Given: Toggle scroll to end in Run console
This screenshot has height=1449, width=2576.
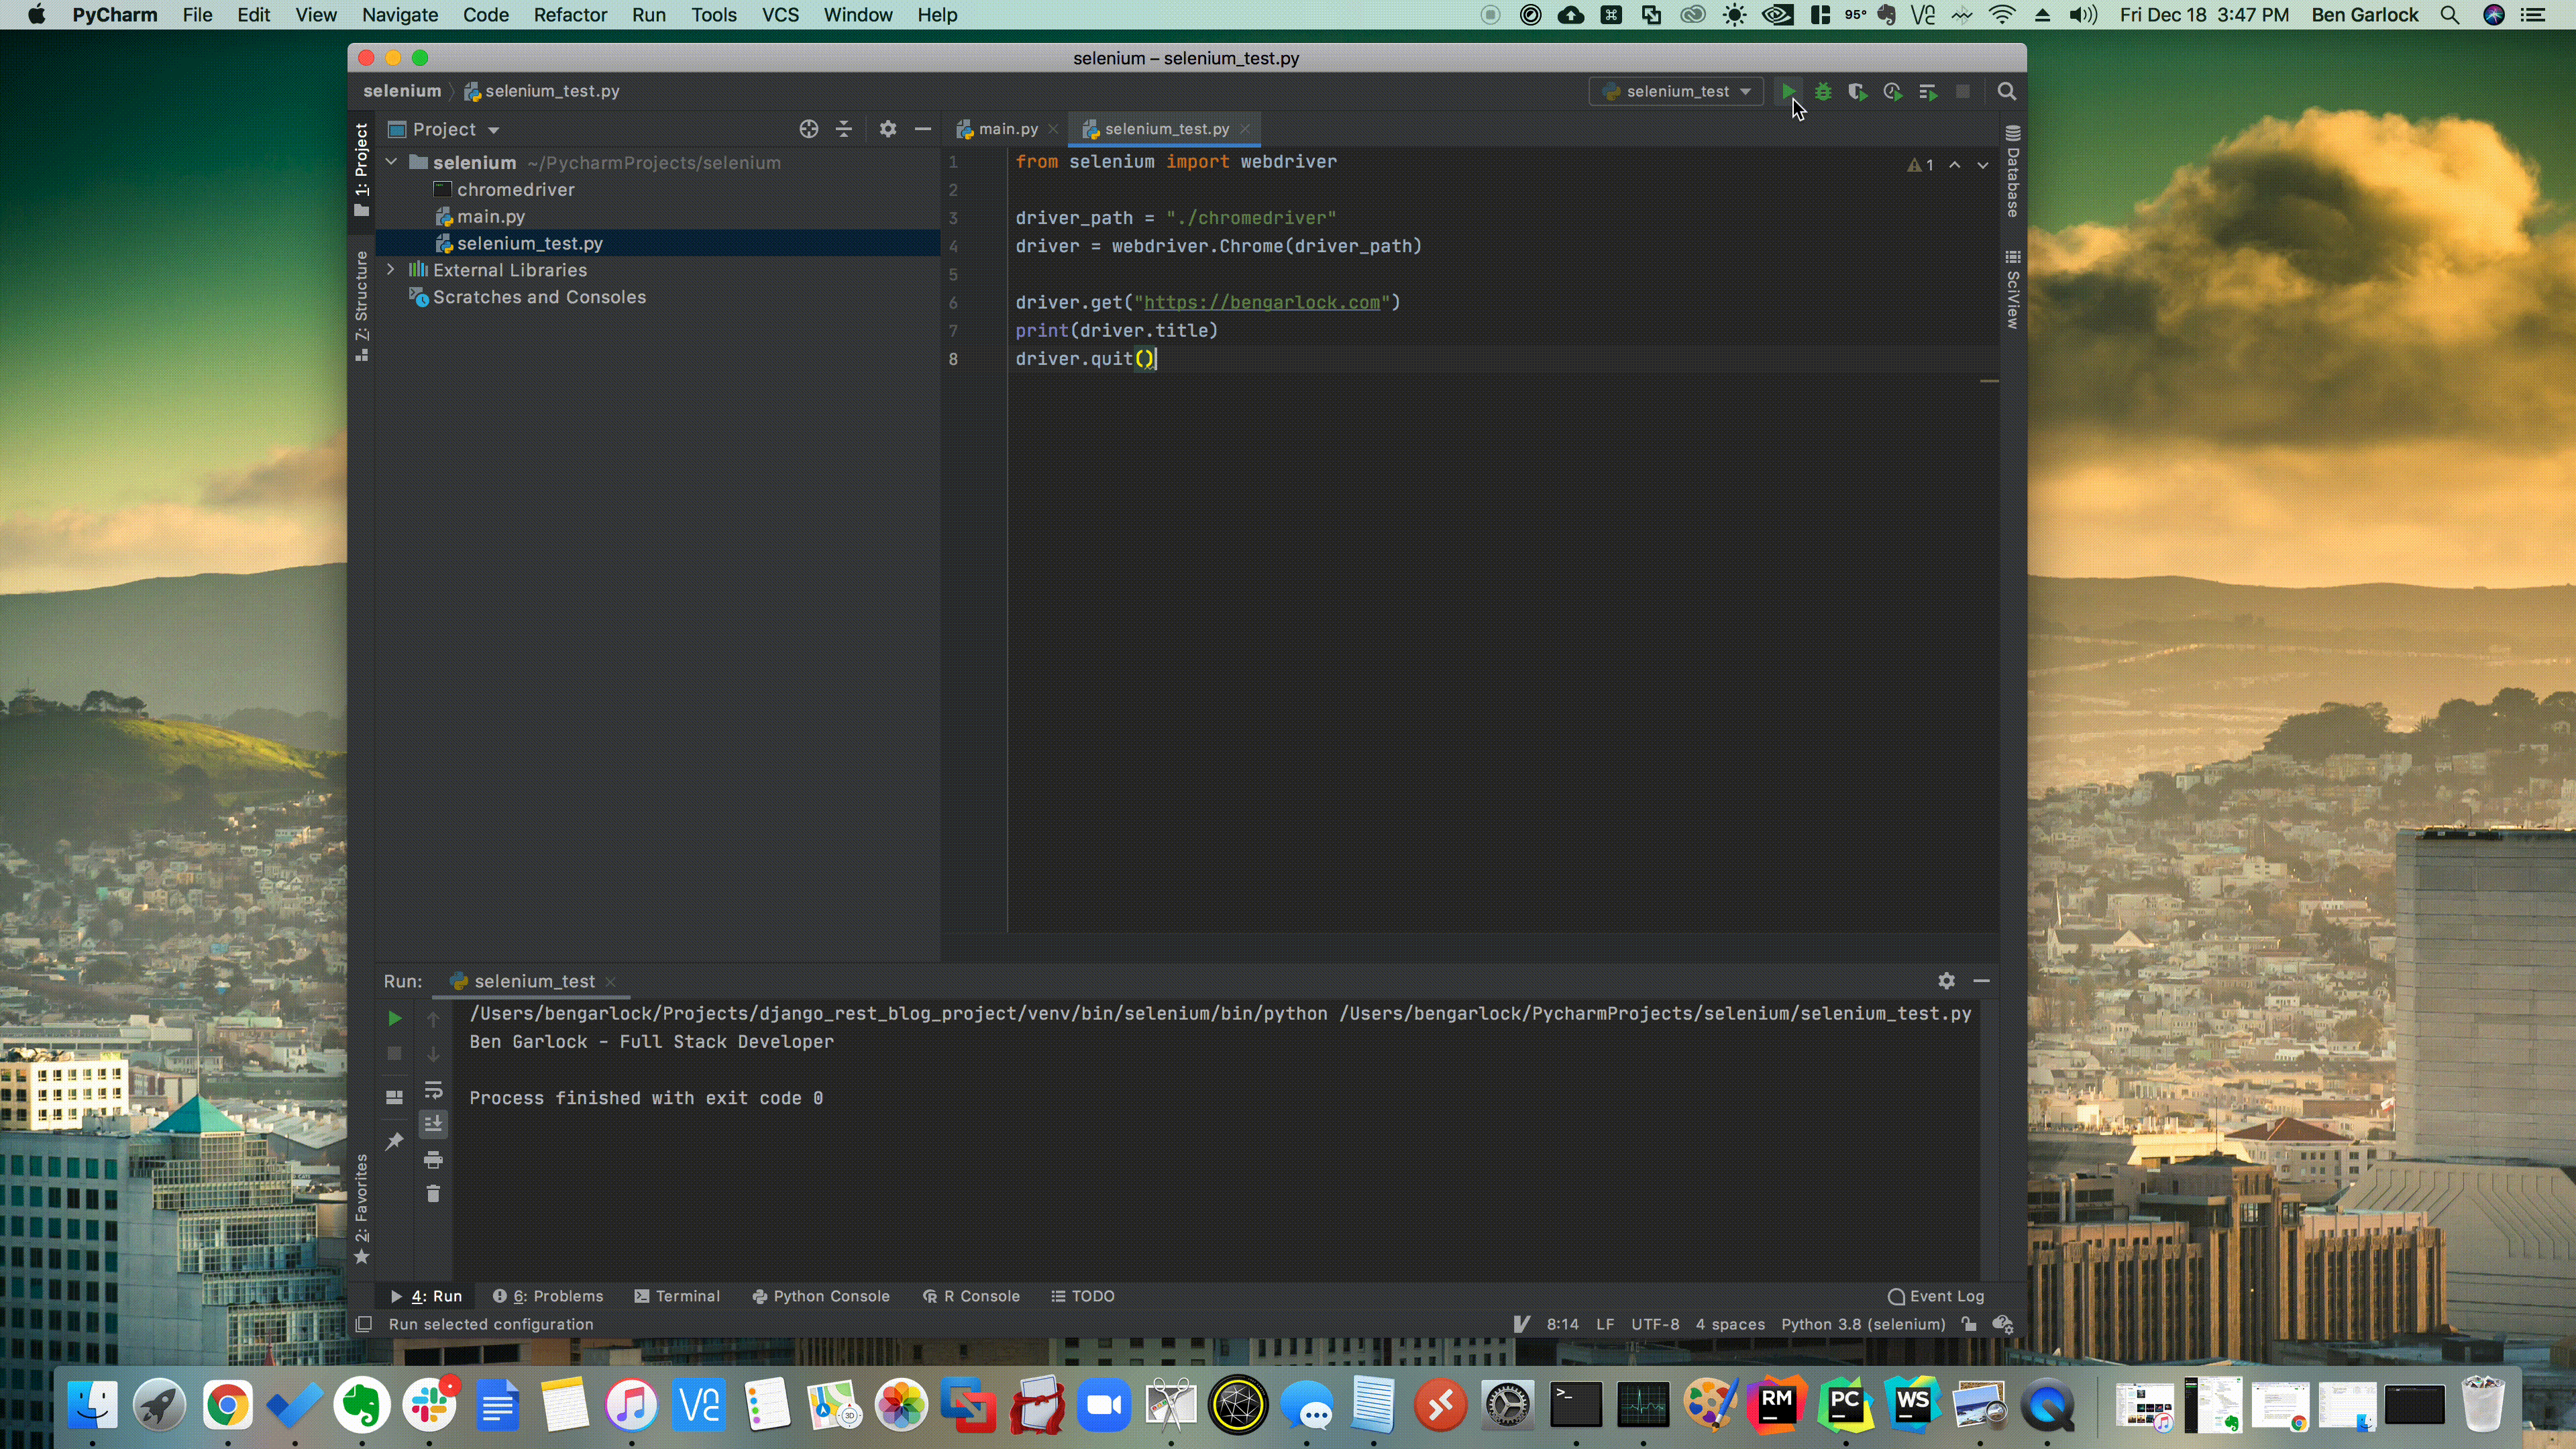Looking at the screenshot, I should 433,1124.
